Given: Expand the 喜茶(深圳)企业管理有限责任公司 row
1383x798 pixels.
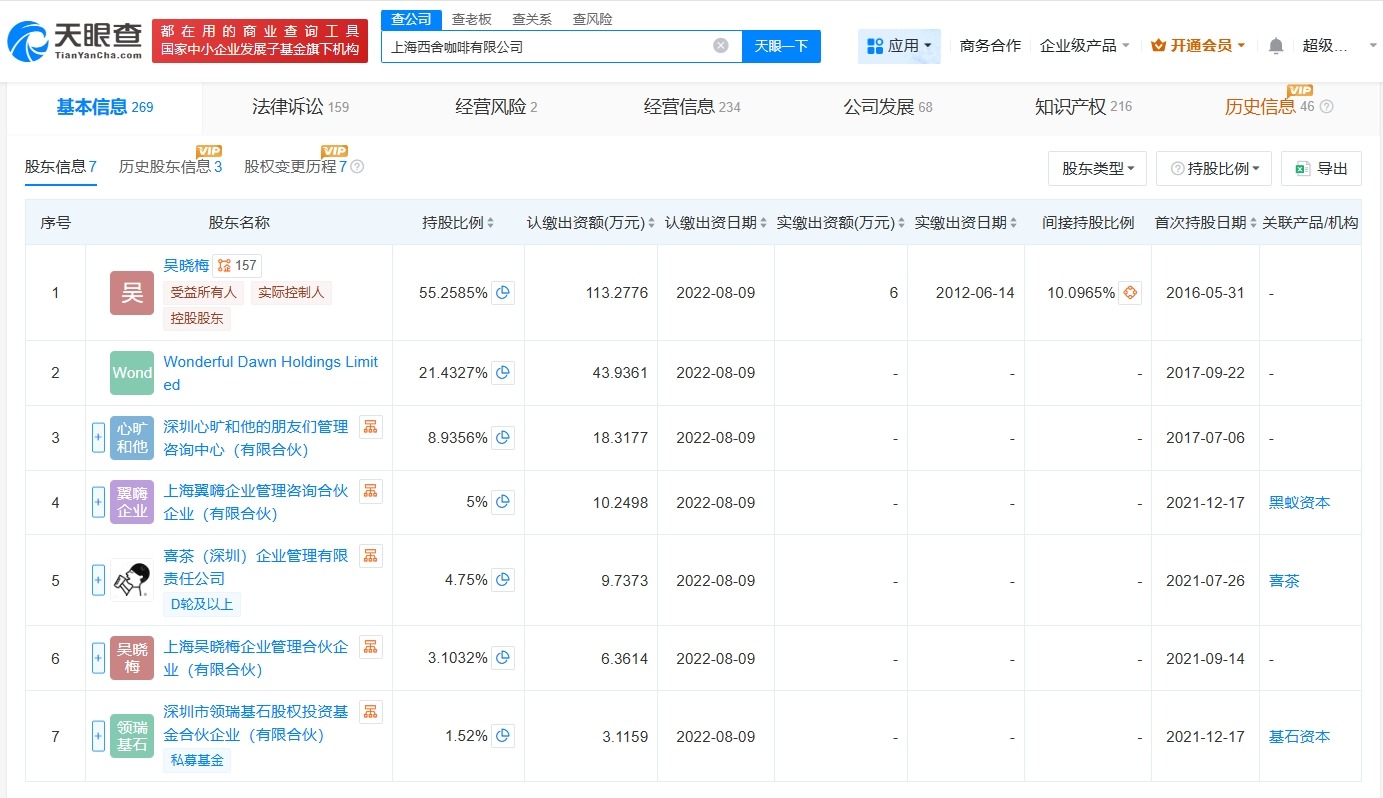Looking at the screenshot, I should pos(98,580).
